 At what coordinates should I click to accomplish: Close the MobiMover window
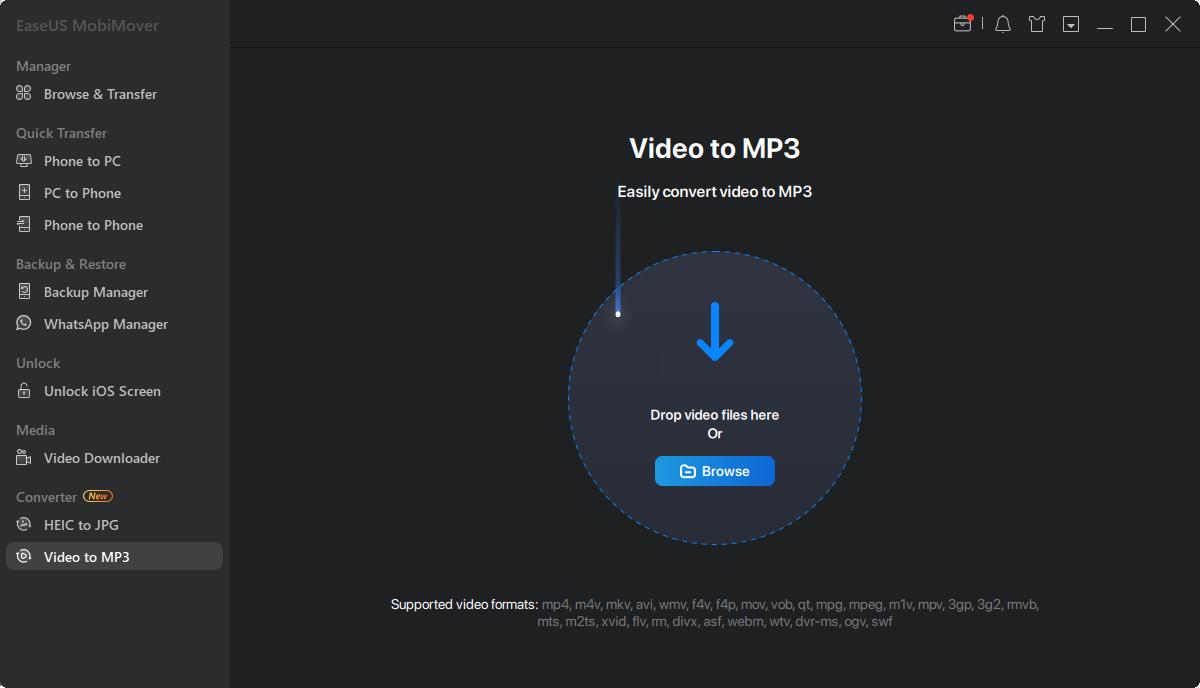pyautogui.click(x=1173, y=24)
